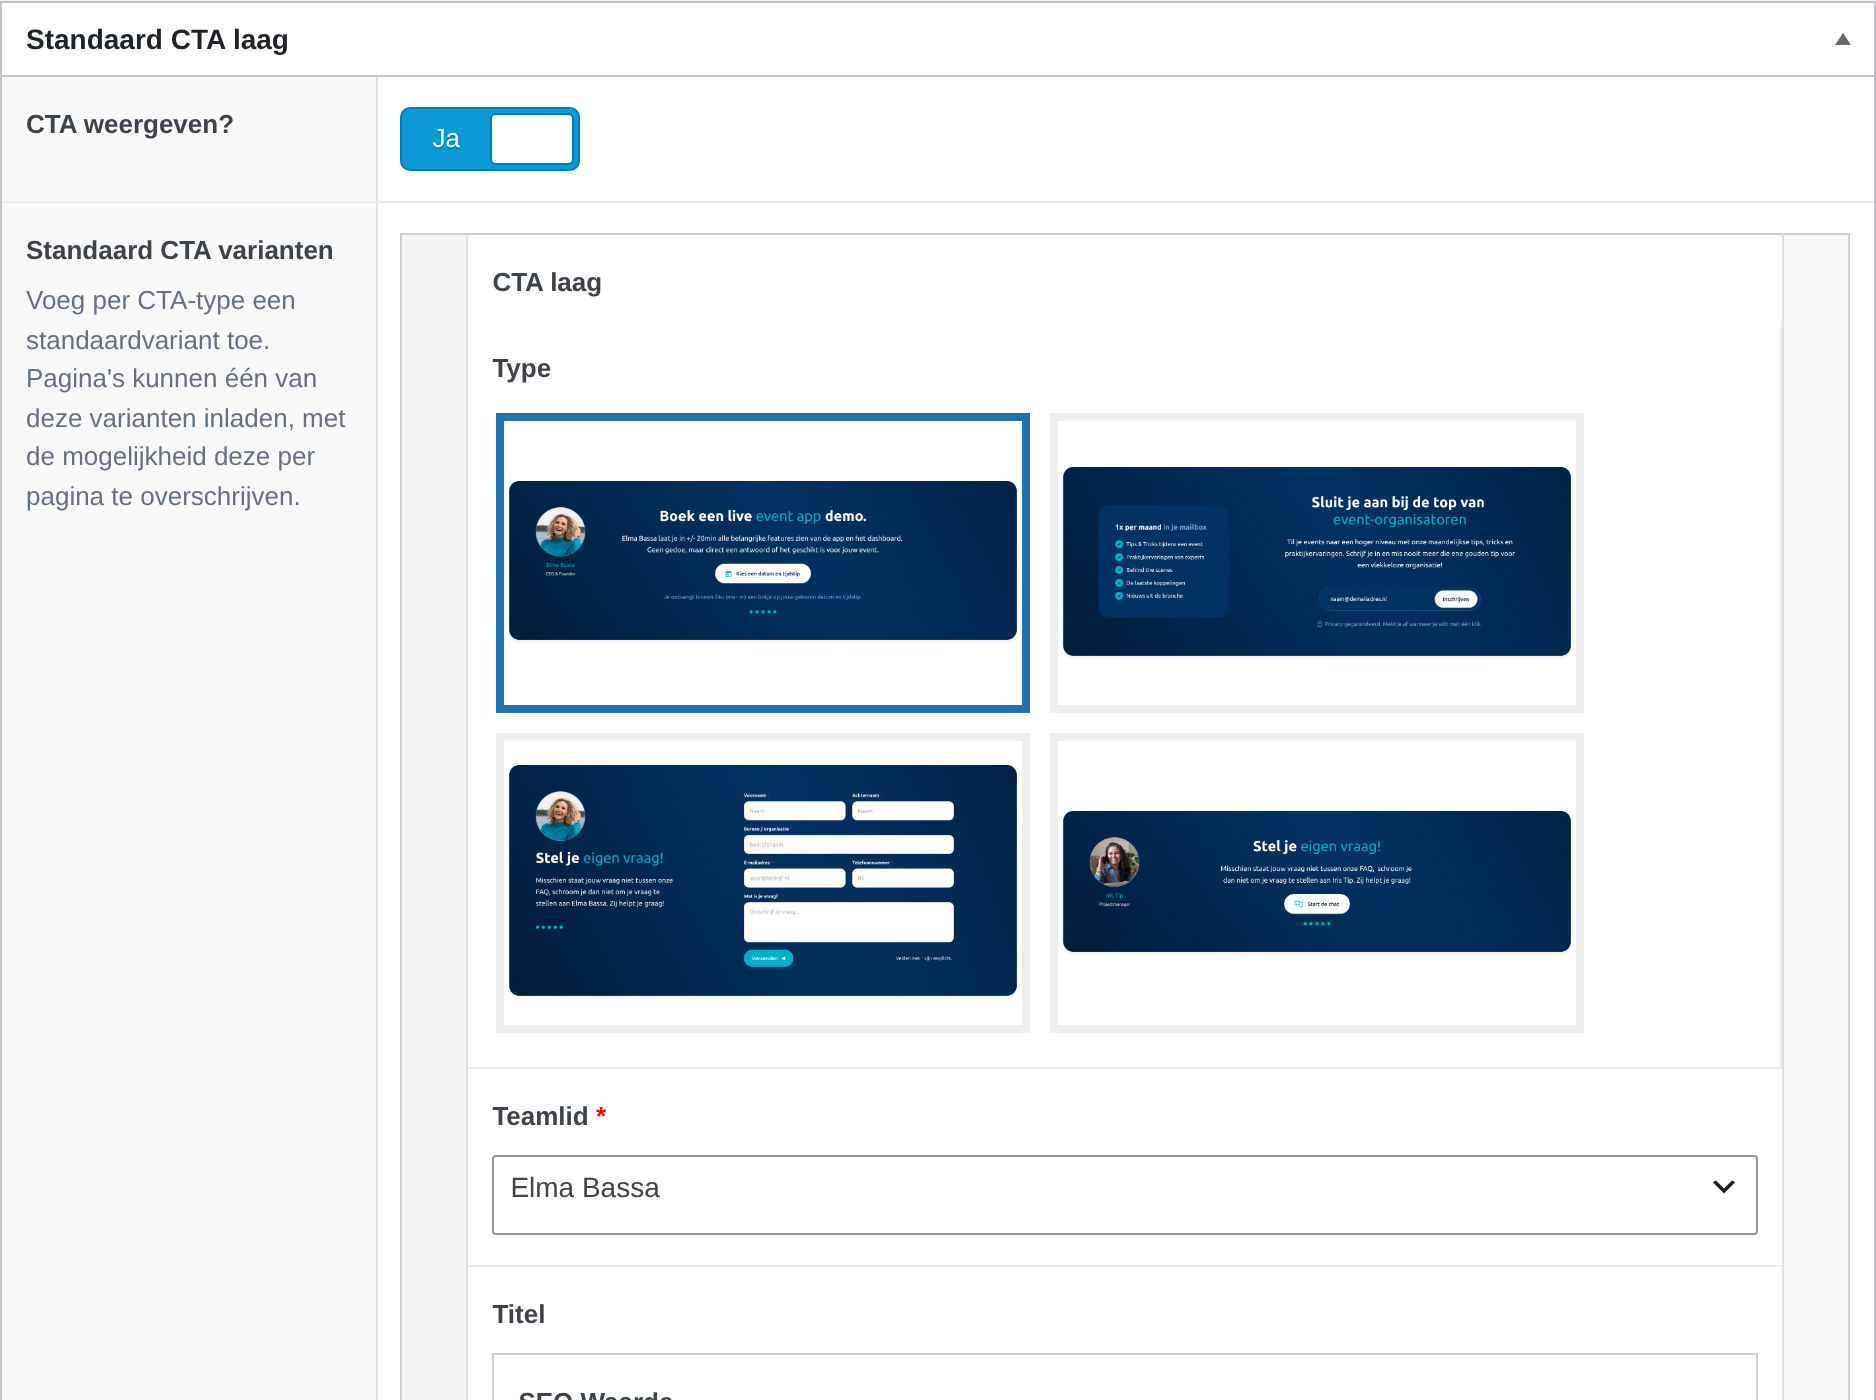Click the Iris Tip avatar in chat thumbnail
The height and width of the screenshot is (1400, 1876).
[x=1114, y=862]
